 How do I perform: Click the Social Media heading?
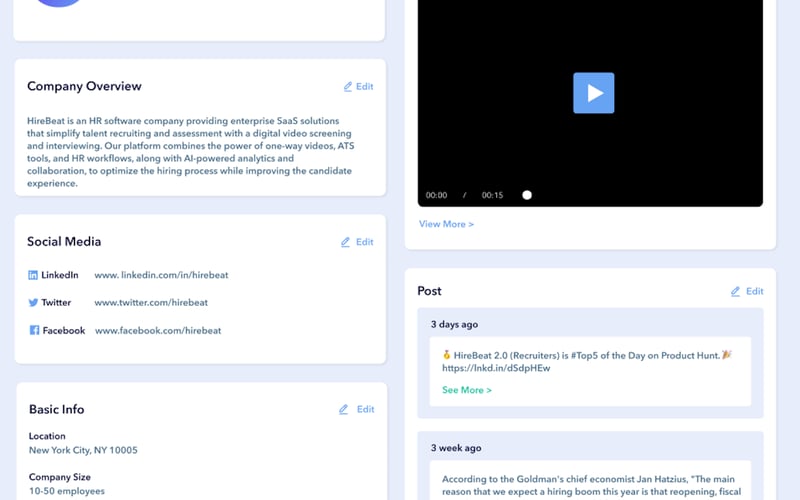point(64,241)
